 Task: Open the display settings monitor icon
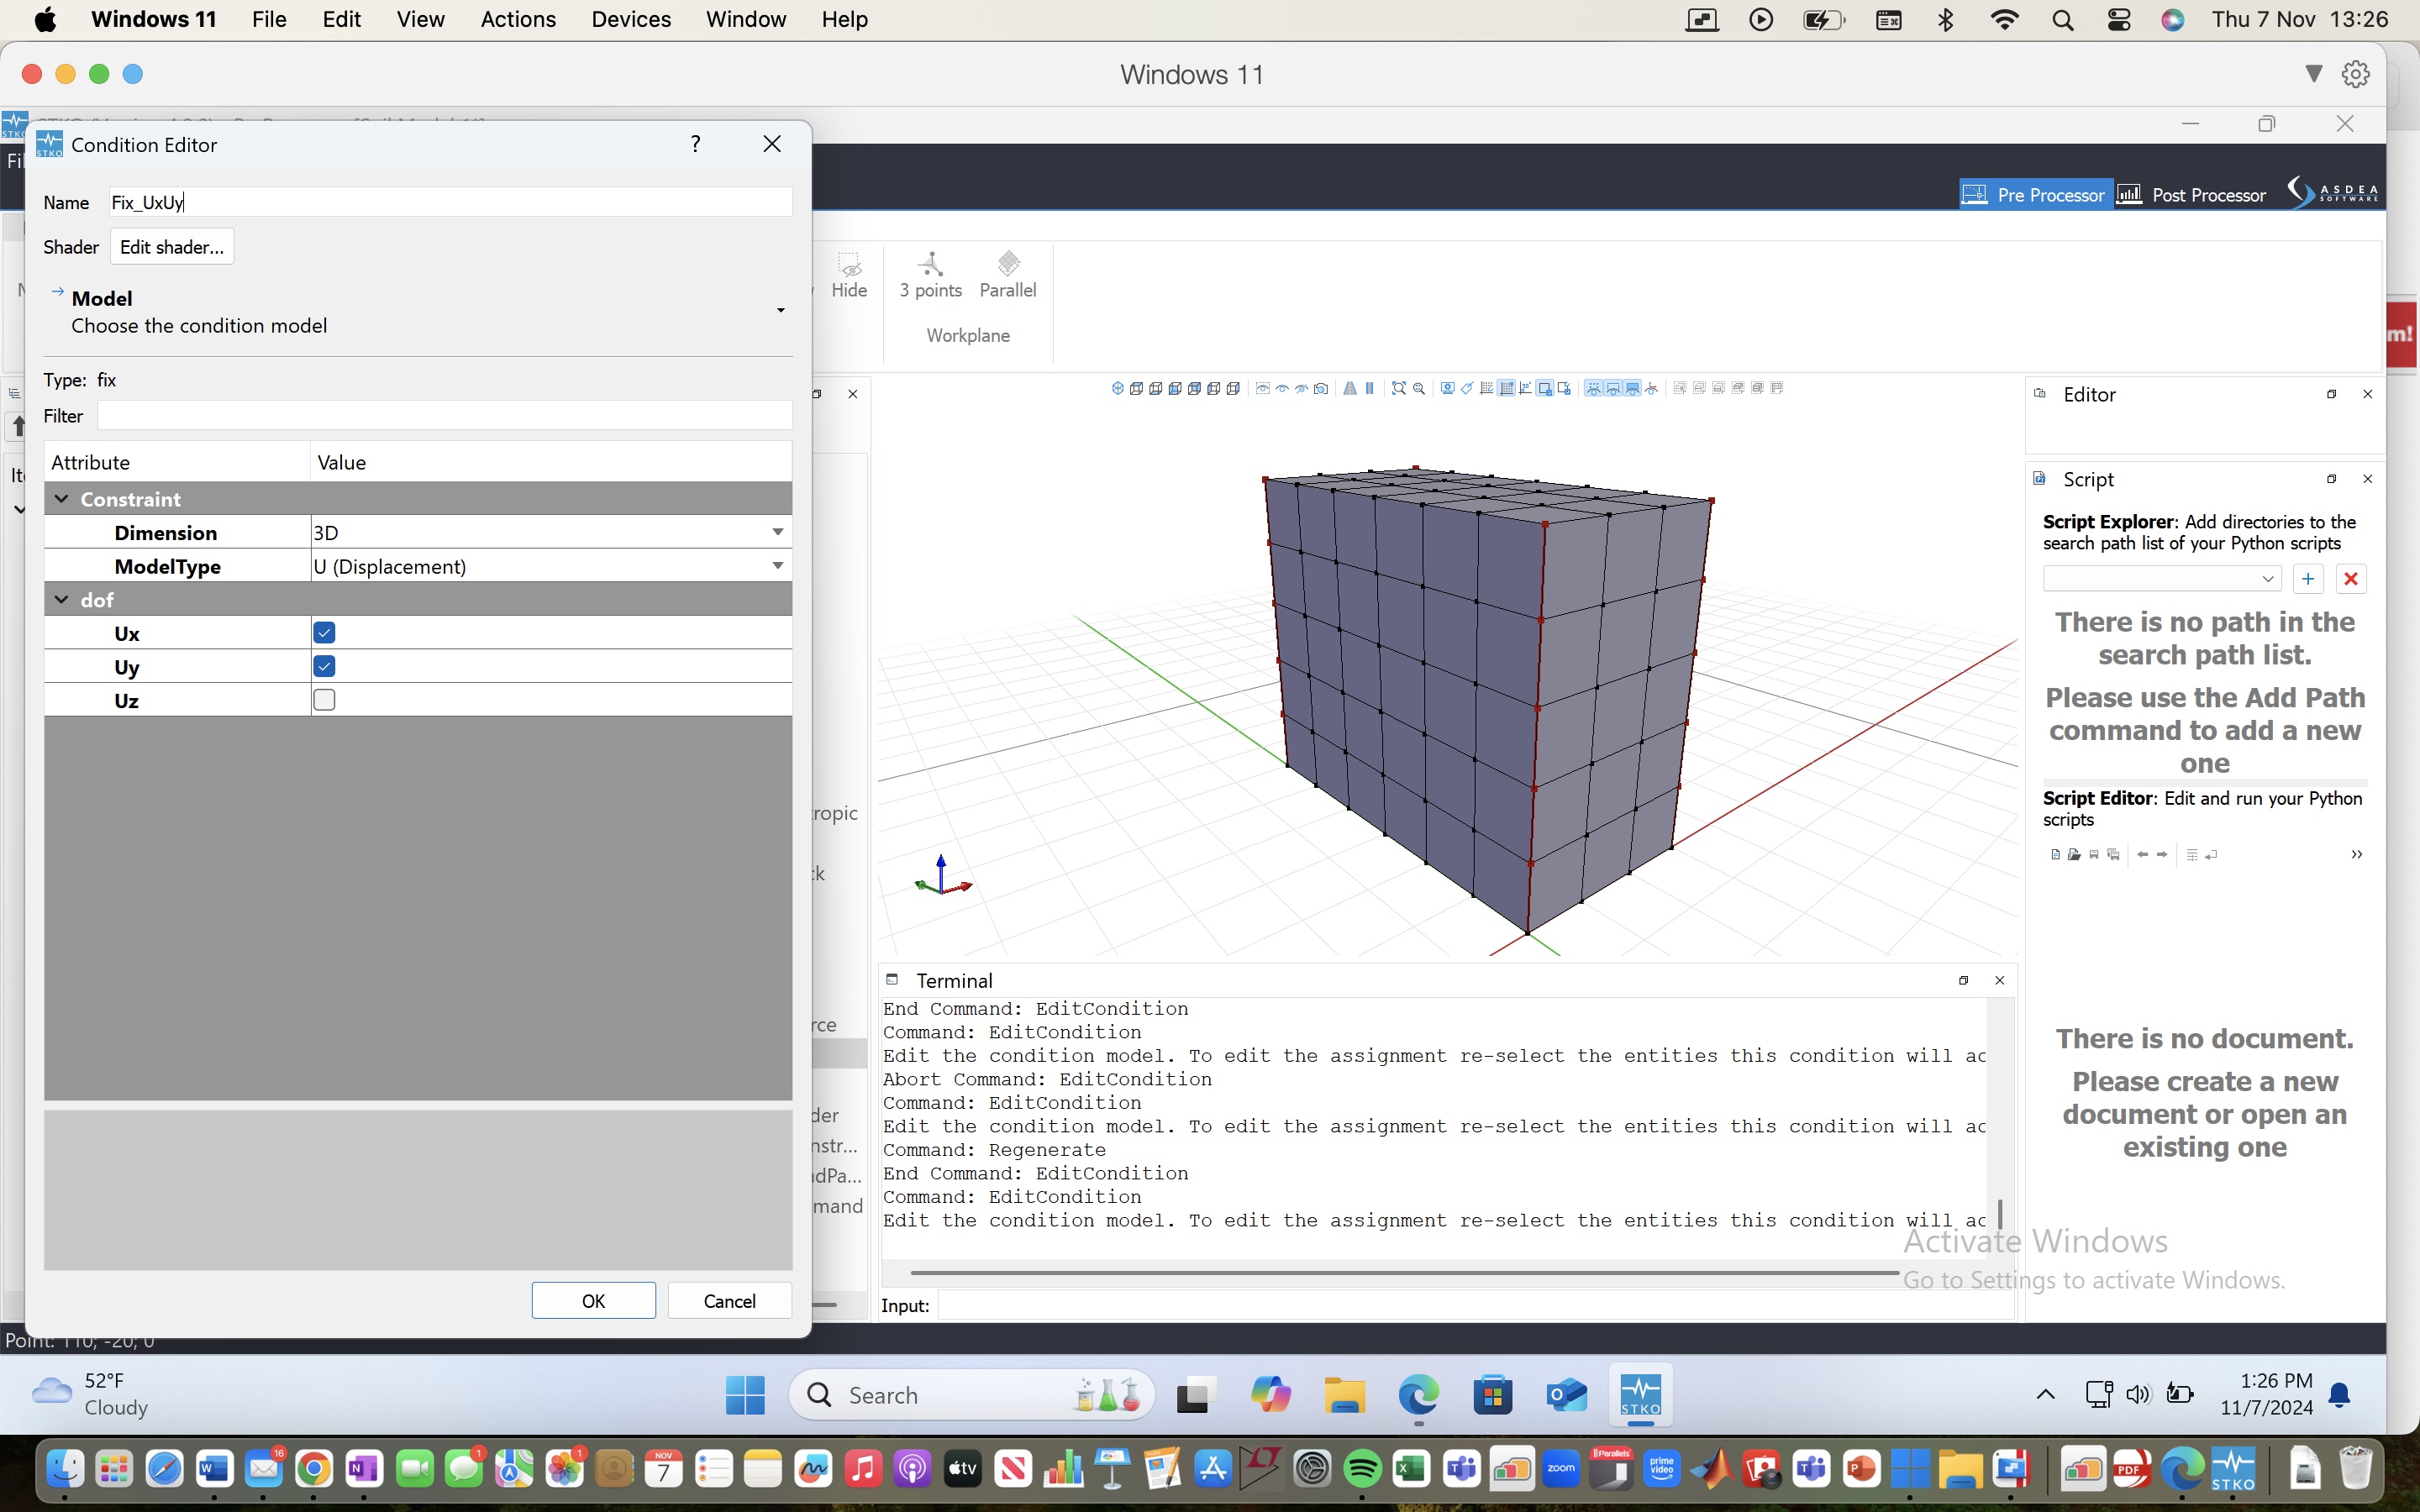point(1447,389)
